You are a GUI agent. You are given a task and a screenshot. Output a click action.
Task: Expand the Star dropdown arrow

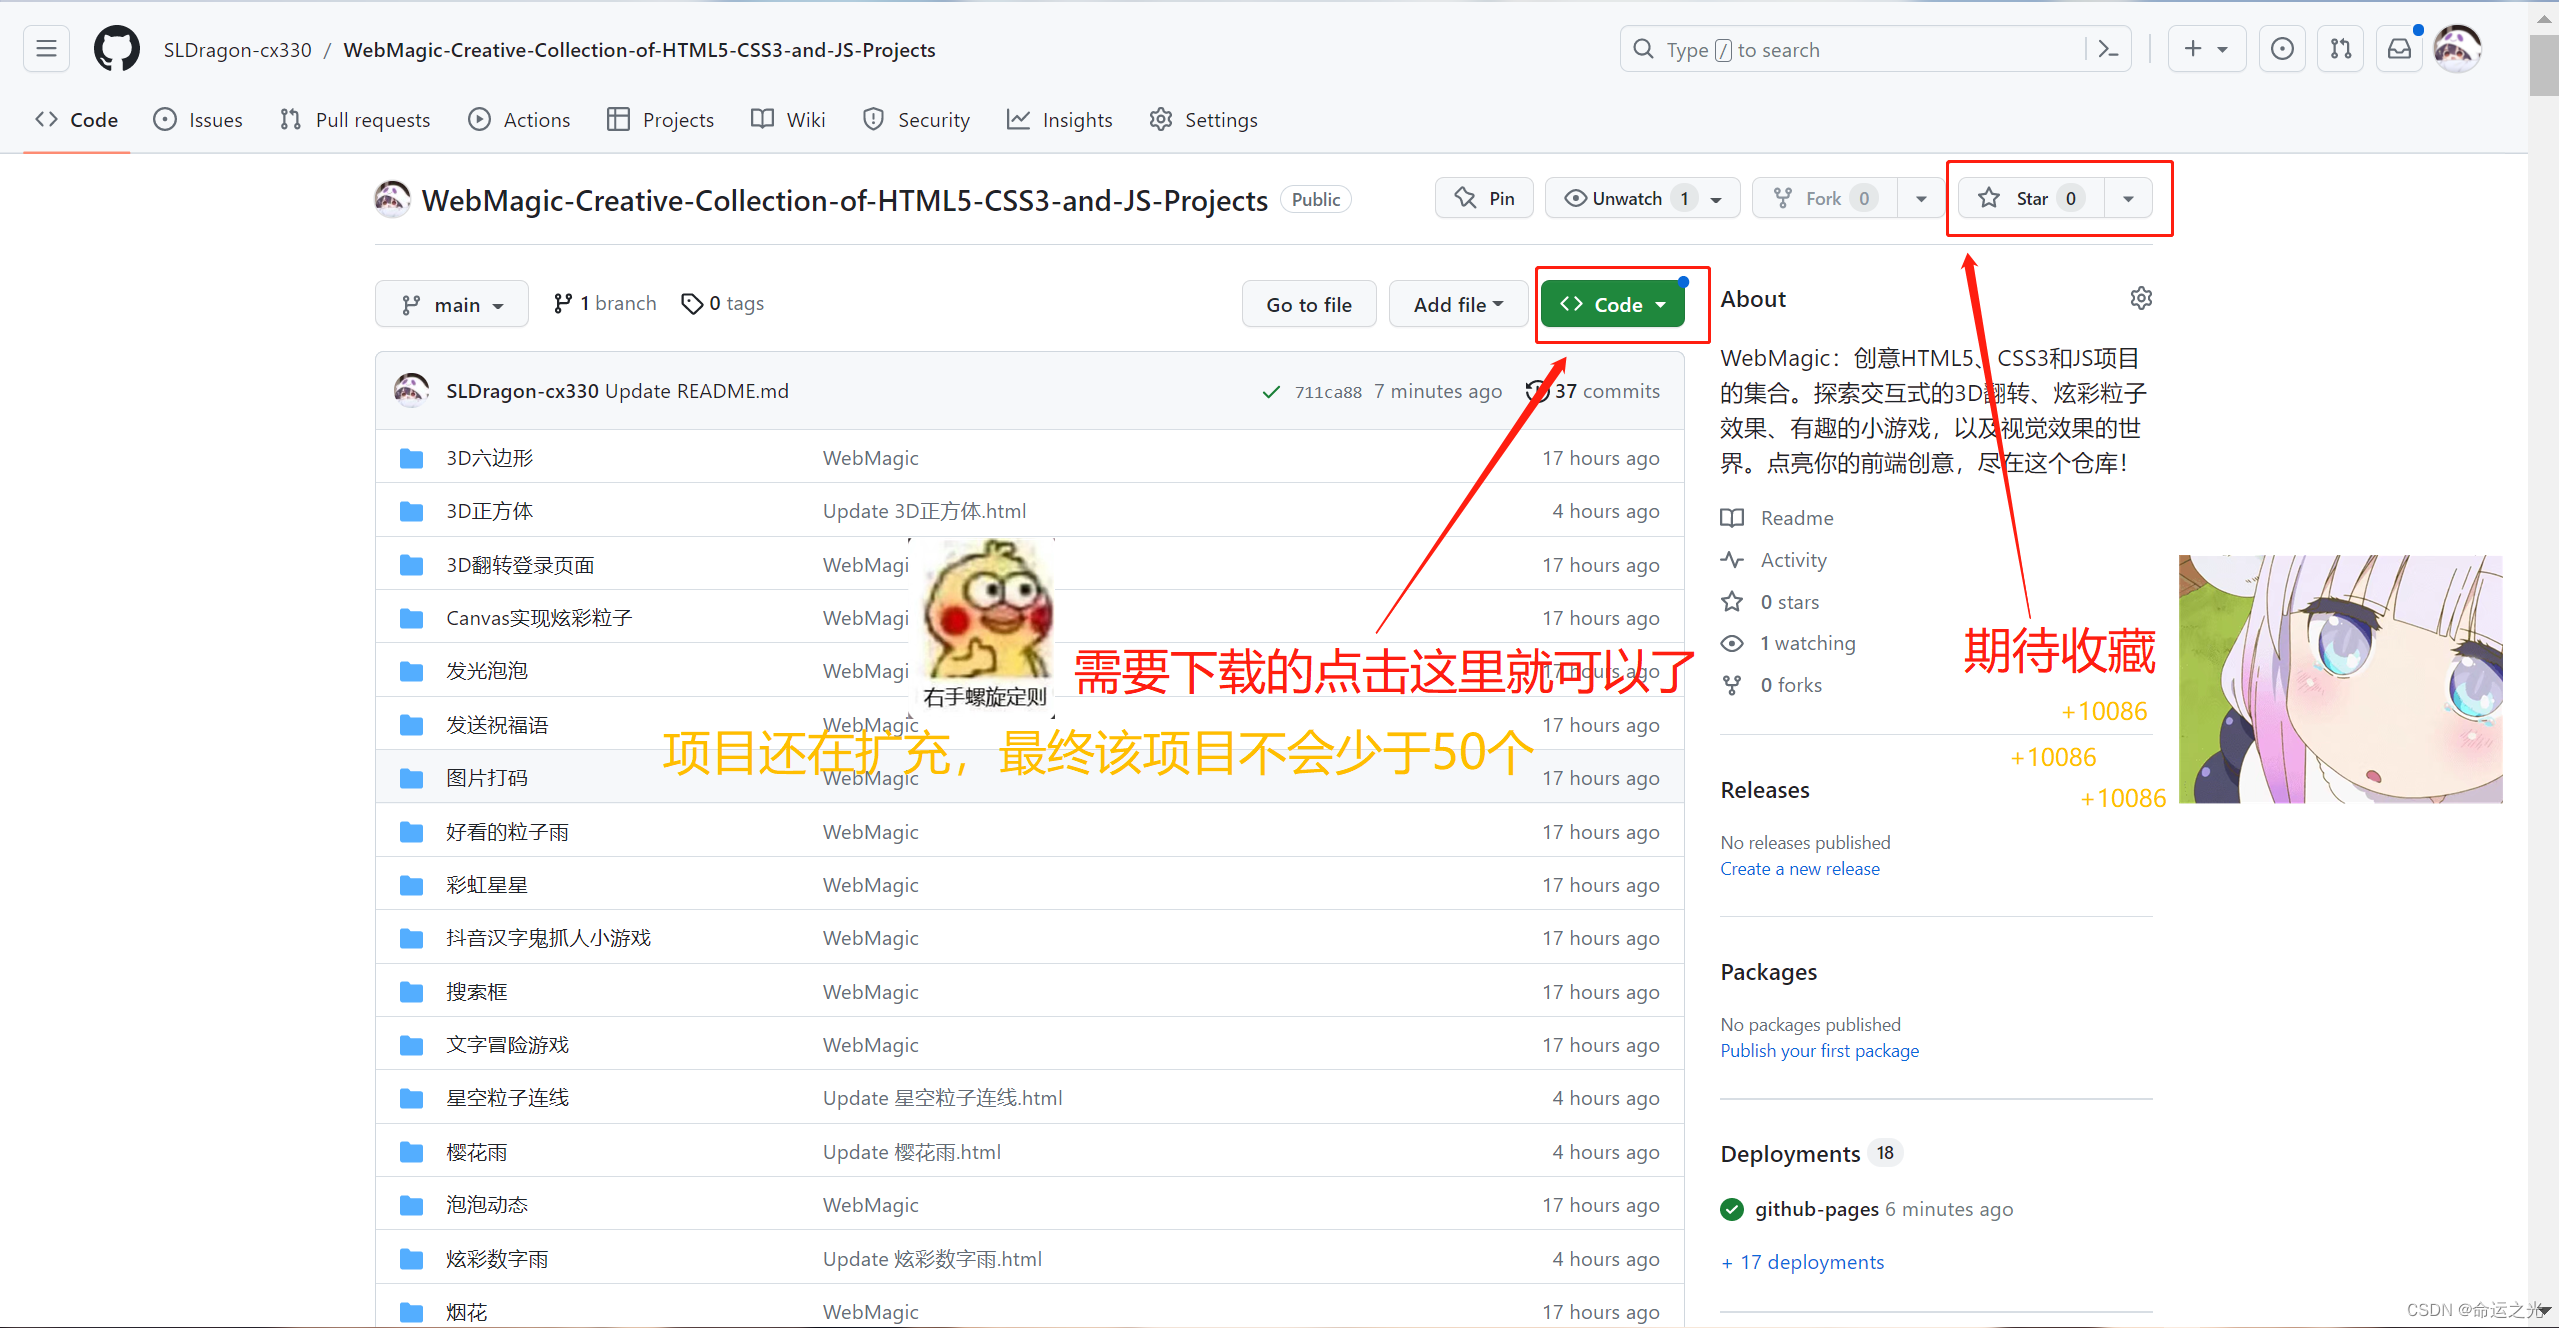[x=2127, y=198]
